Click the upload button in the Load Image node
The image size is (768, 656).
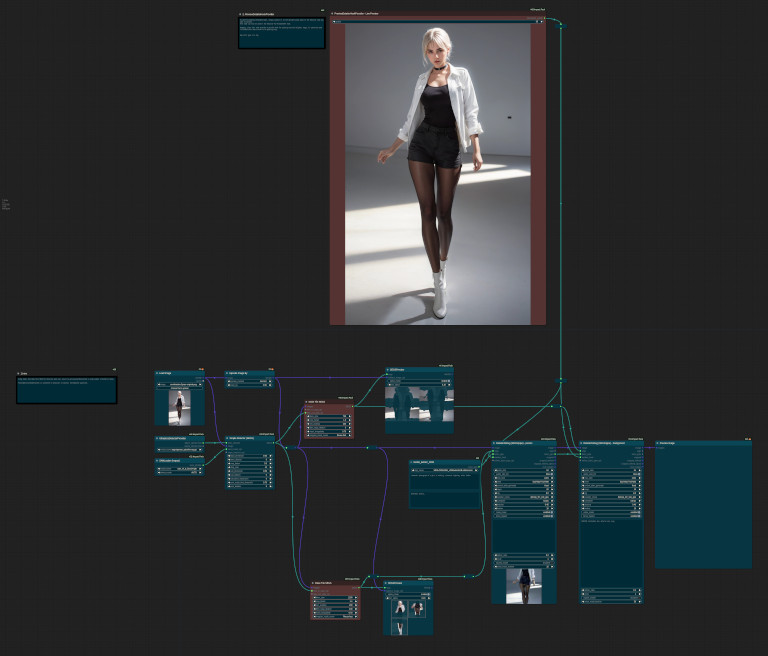[179, 389]
